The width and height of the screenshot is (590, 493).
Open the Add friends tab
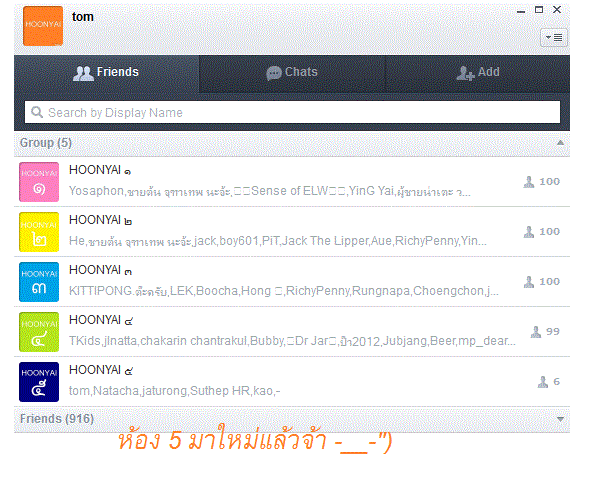pos(478,73)
